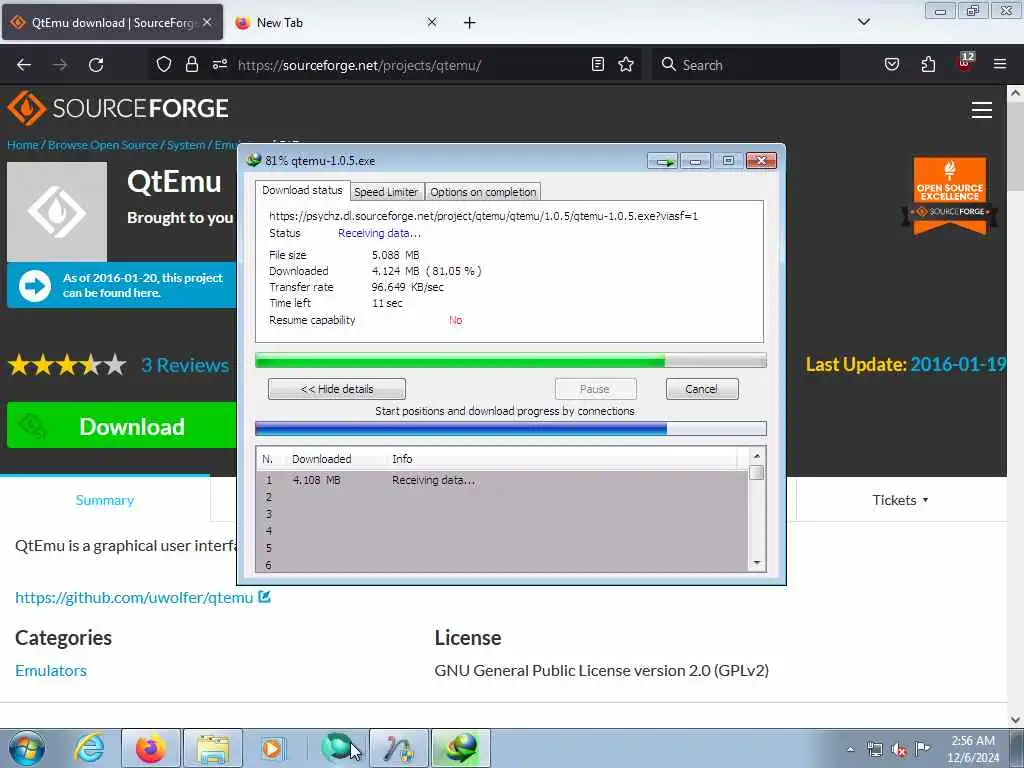Open Windows Explorer folder taskbar icon
Screen dimensions: 1024x768
[213, 748]
